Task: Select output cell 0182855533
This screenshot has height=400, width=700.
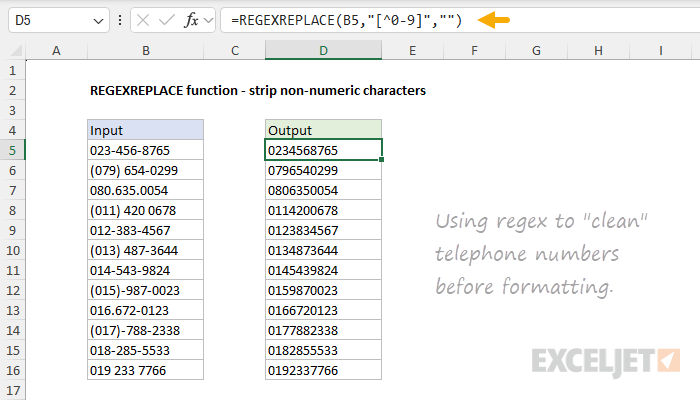Action: coord(324,350)
